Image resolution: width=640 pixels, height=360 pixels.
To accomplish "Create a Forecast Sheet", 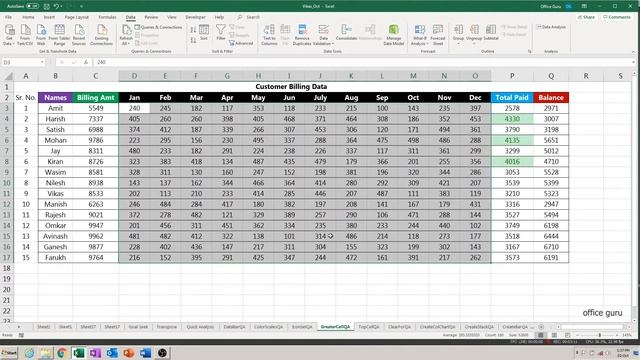I will (438, 35).
